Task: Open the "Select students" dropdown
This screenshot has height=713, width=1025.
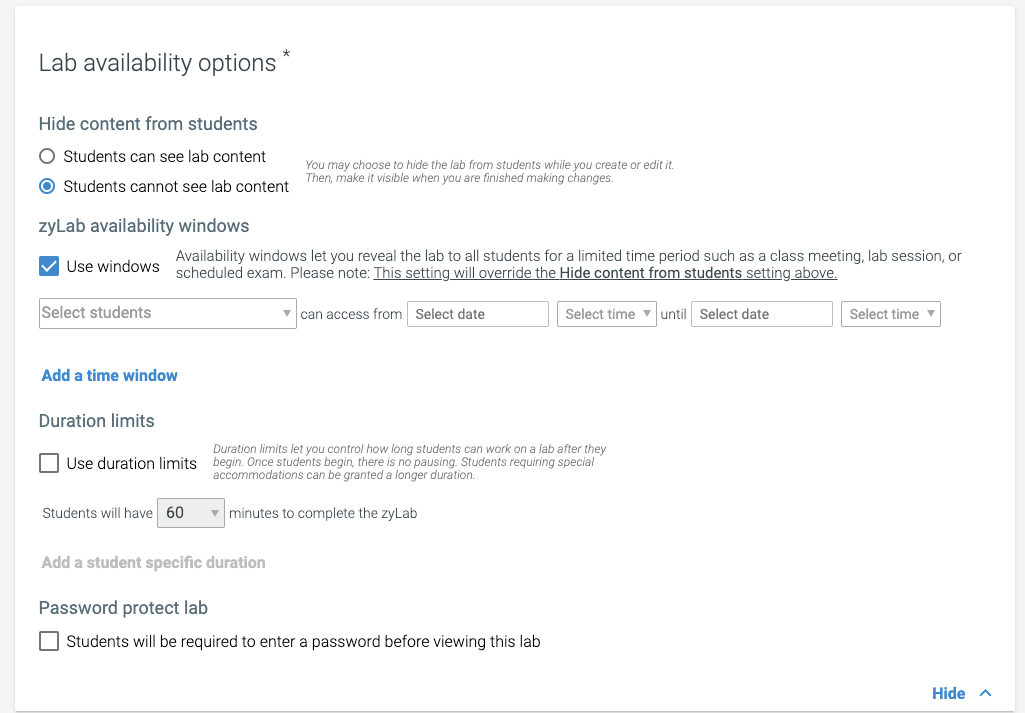Action: coord(167,313)
